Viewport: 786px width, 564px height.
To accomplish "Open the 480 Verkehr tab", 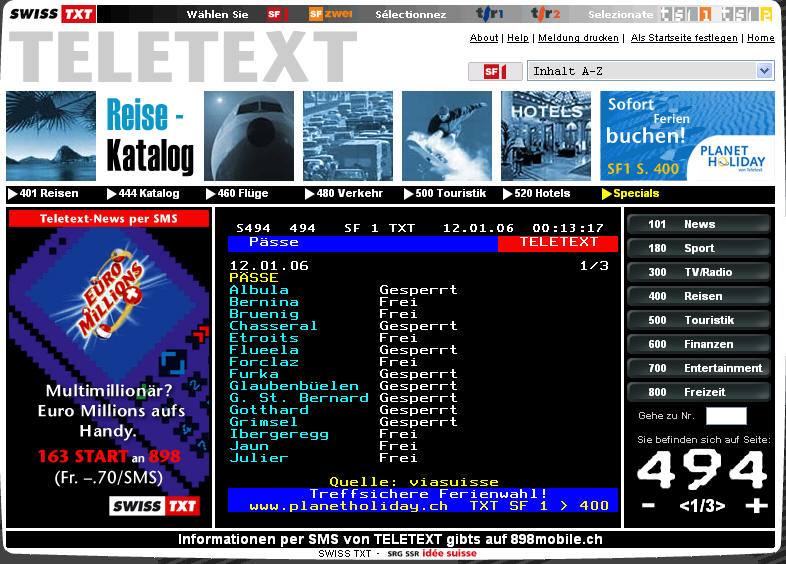I will [344, 194].
